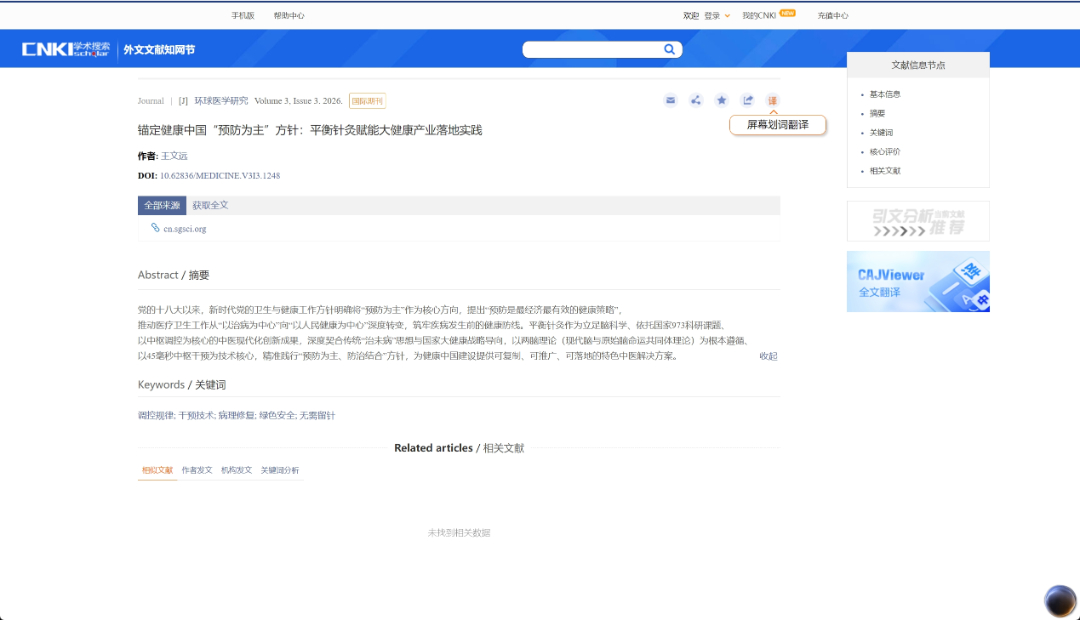The width and height of the screenshot is (1080, 620).
Task: Open 充值中心 link
Action: click(x=833, y=16)
